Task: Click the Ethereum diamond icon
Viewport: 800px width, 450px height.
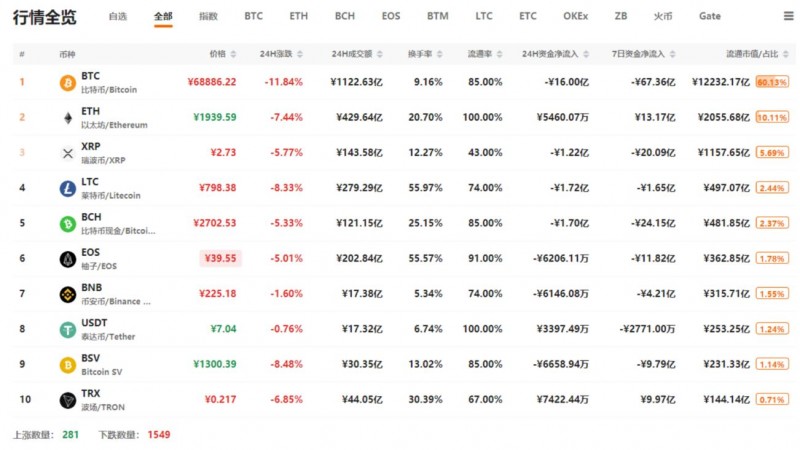Action: tap(67, 117)
